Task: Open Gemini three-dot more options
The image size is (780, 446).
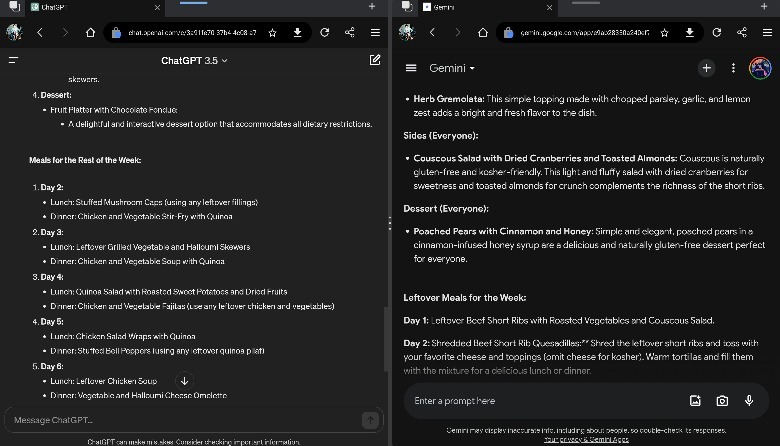Action: coord(733,68)
